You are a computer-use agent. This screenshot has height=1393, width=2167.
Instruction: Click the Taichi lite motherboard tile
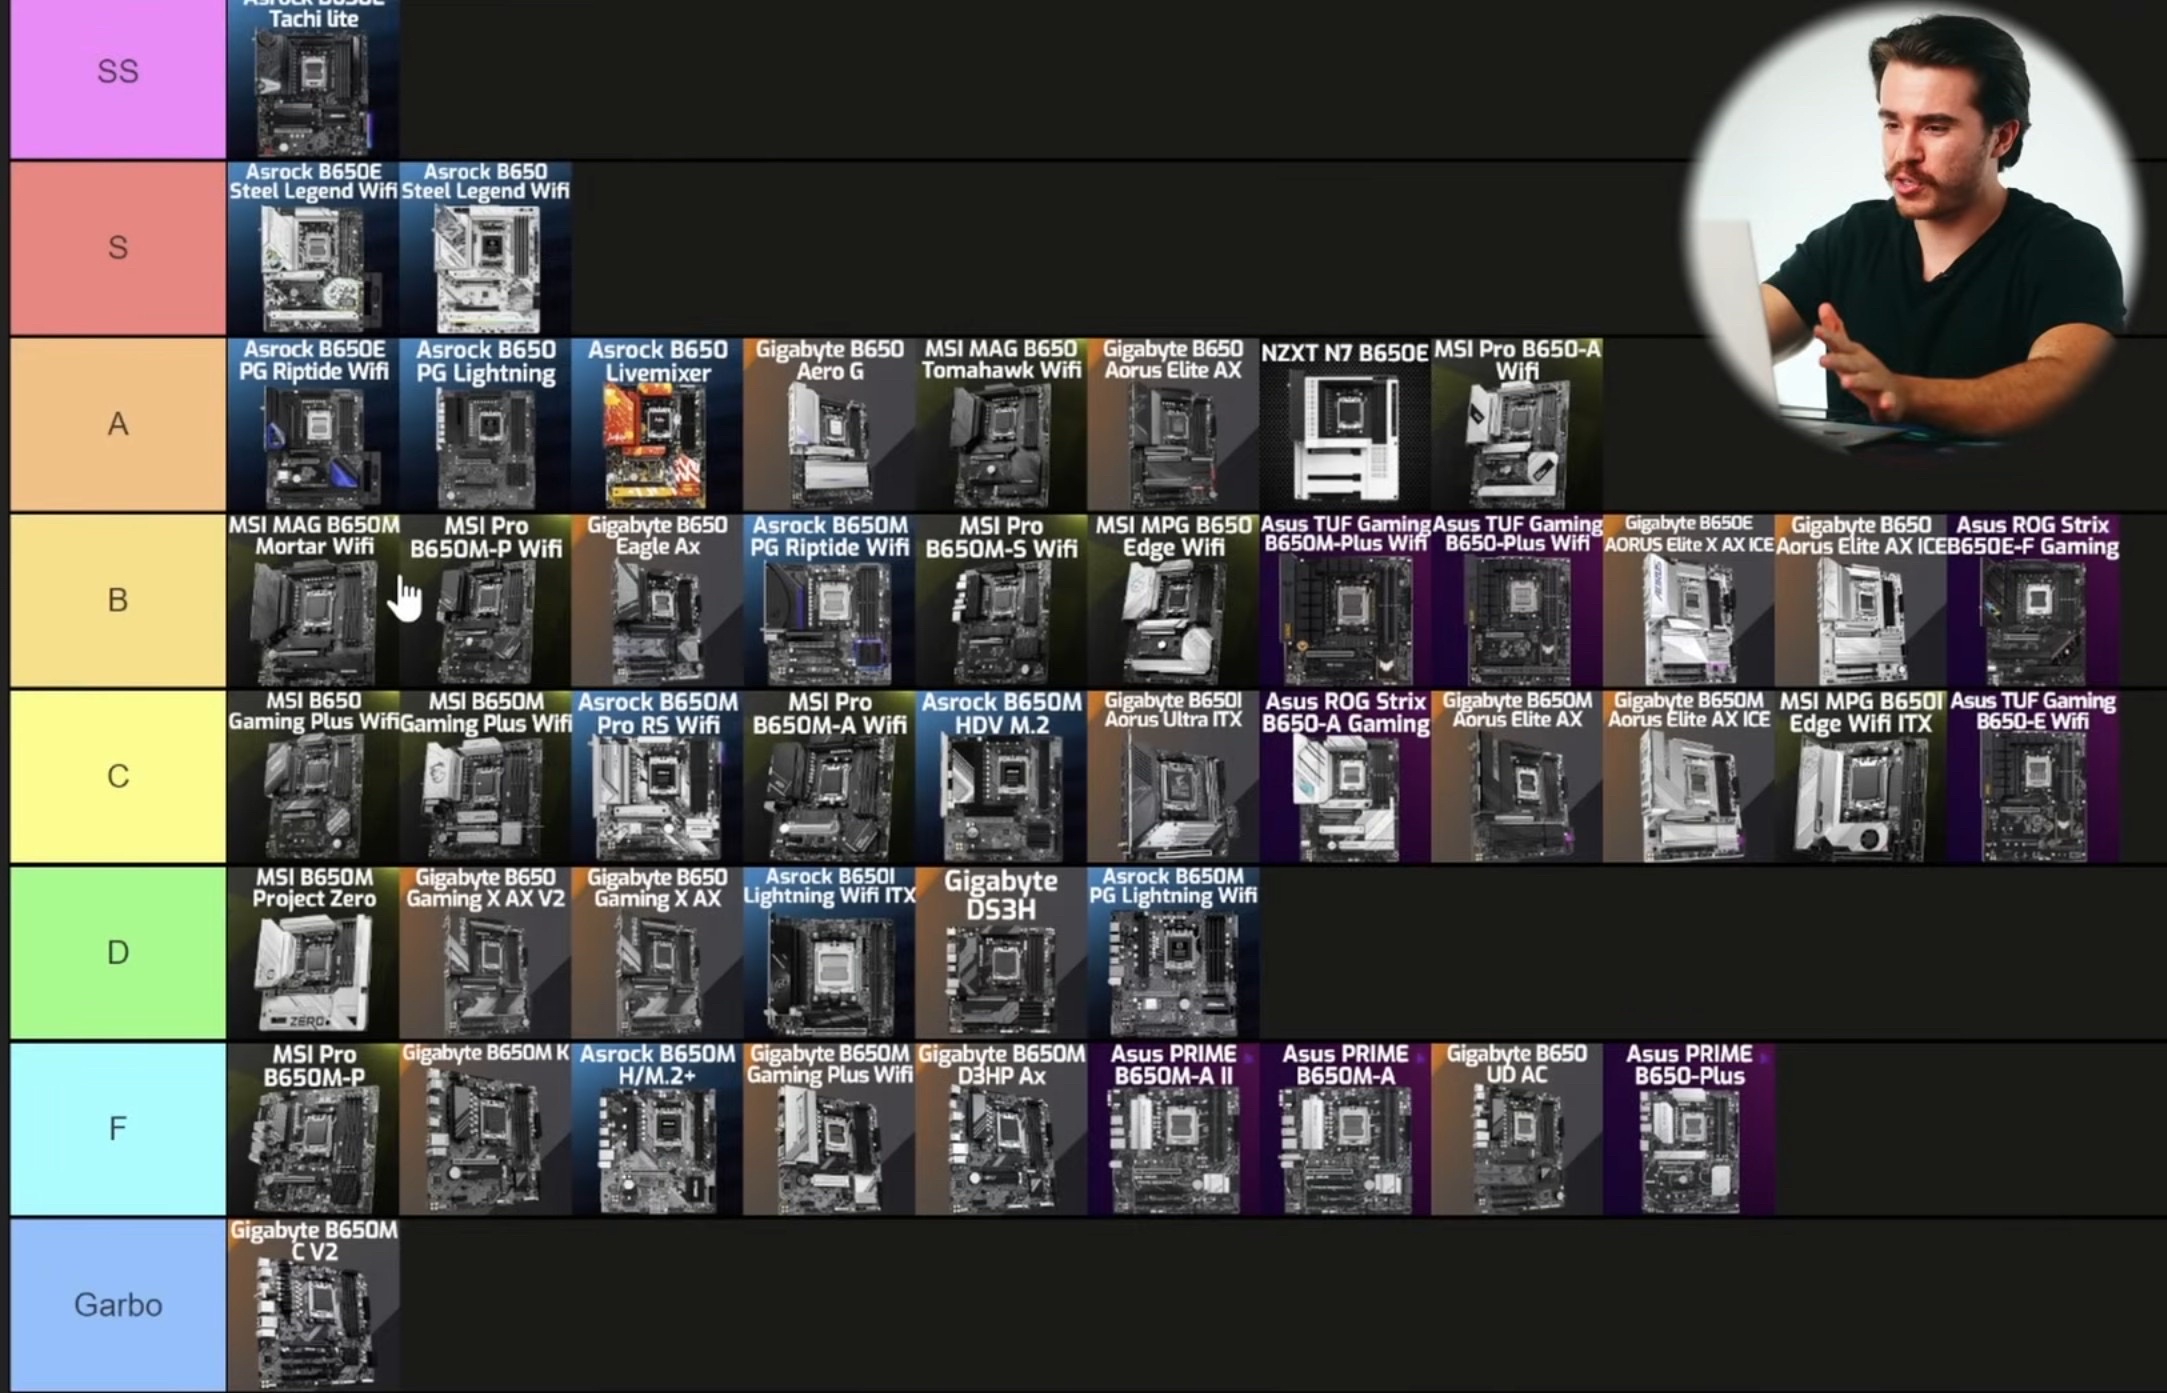coord(313,78)
